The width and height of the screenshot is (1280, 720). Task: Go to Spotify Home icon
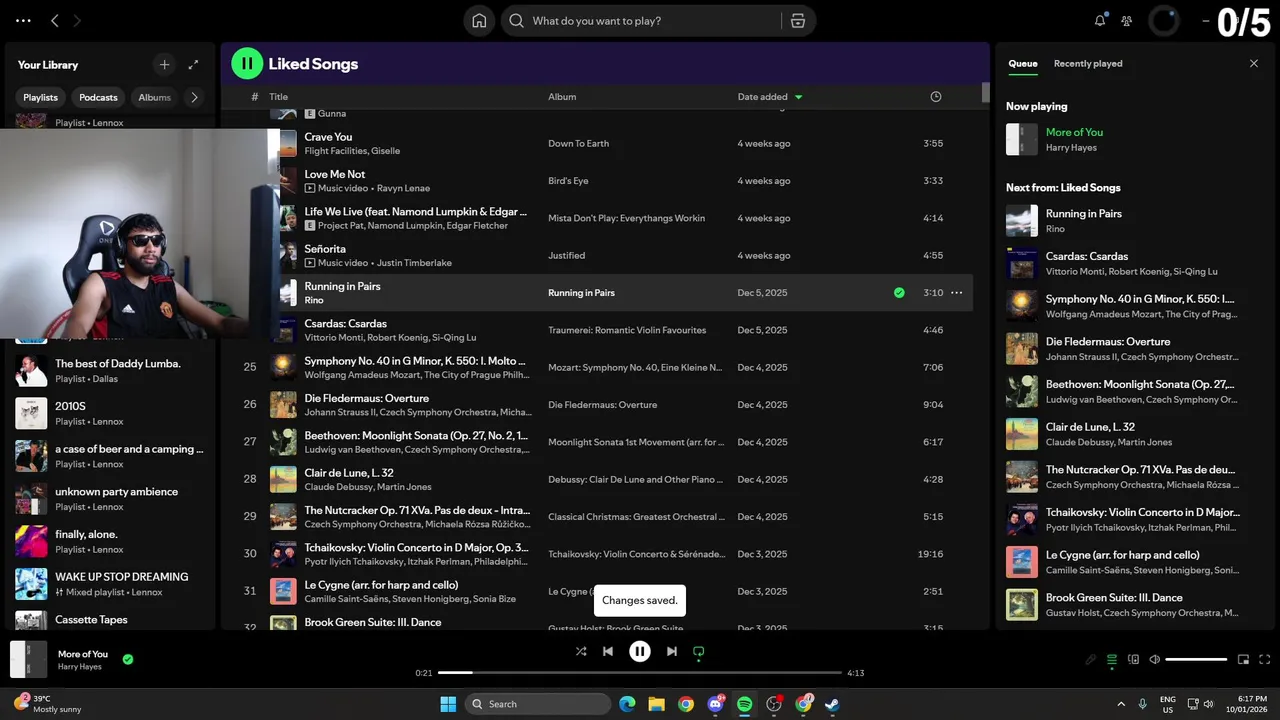(x=479, y=21)
